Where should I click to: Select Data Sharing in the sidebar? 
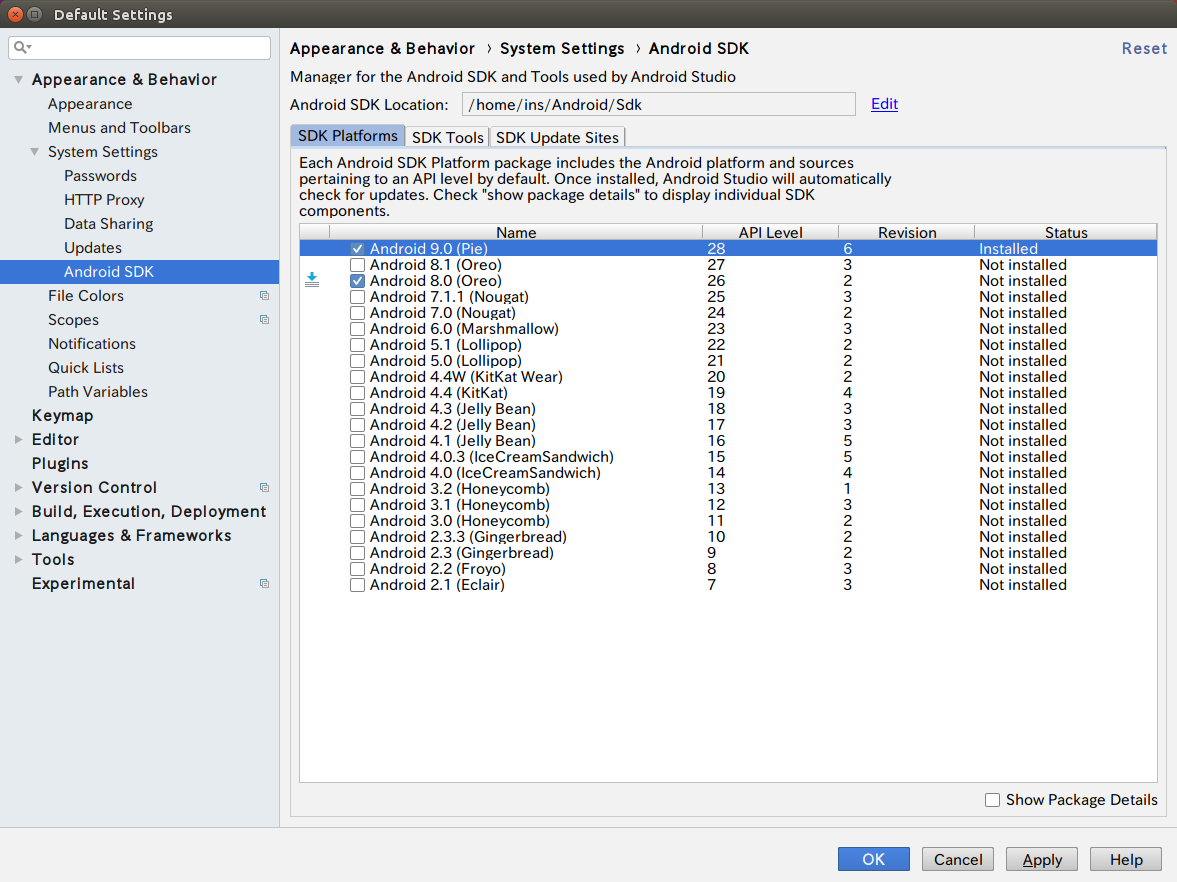(x=109, y=224)
